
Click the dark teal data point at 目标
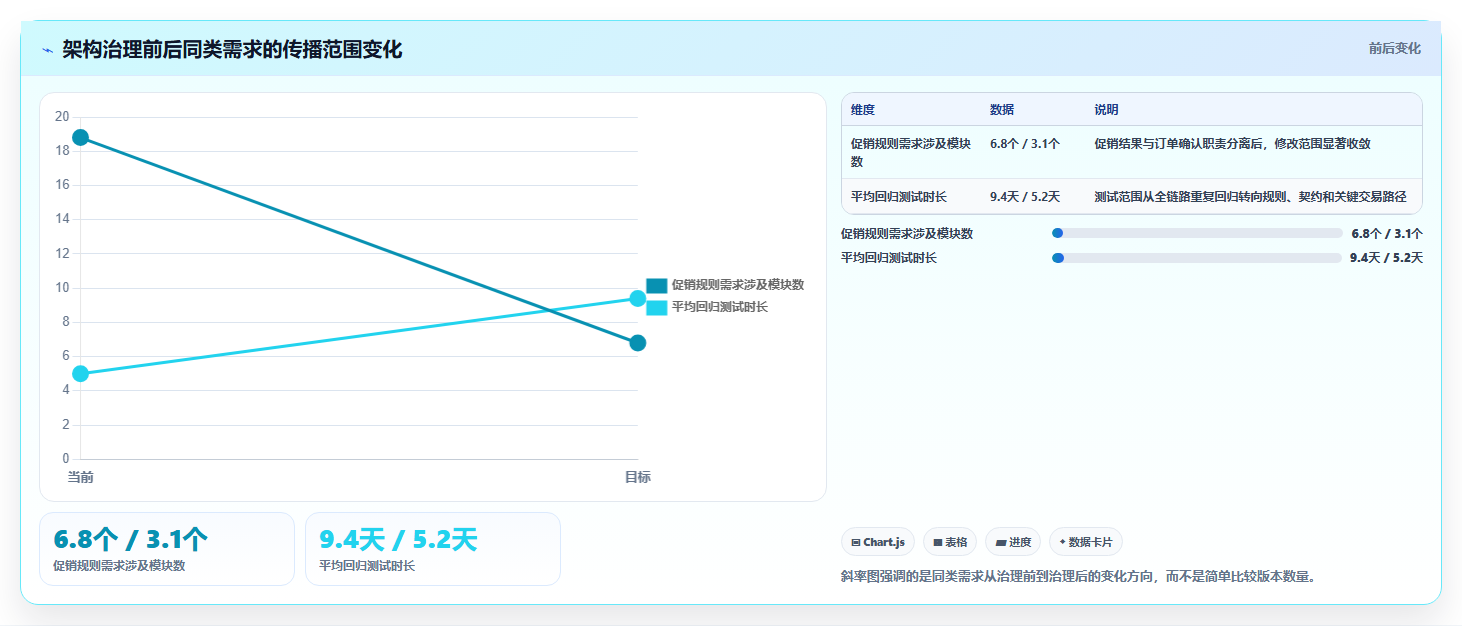click(x=638, y=343)
